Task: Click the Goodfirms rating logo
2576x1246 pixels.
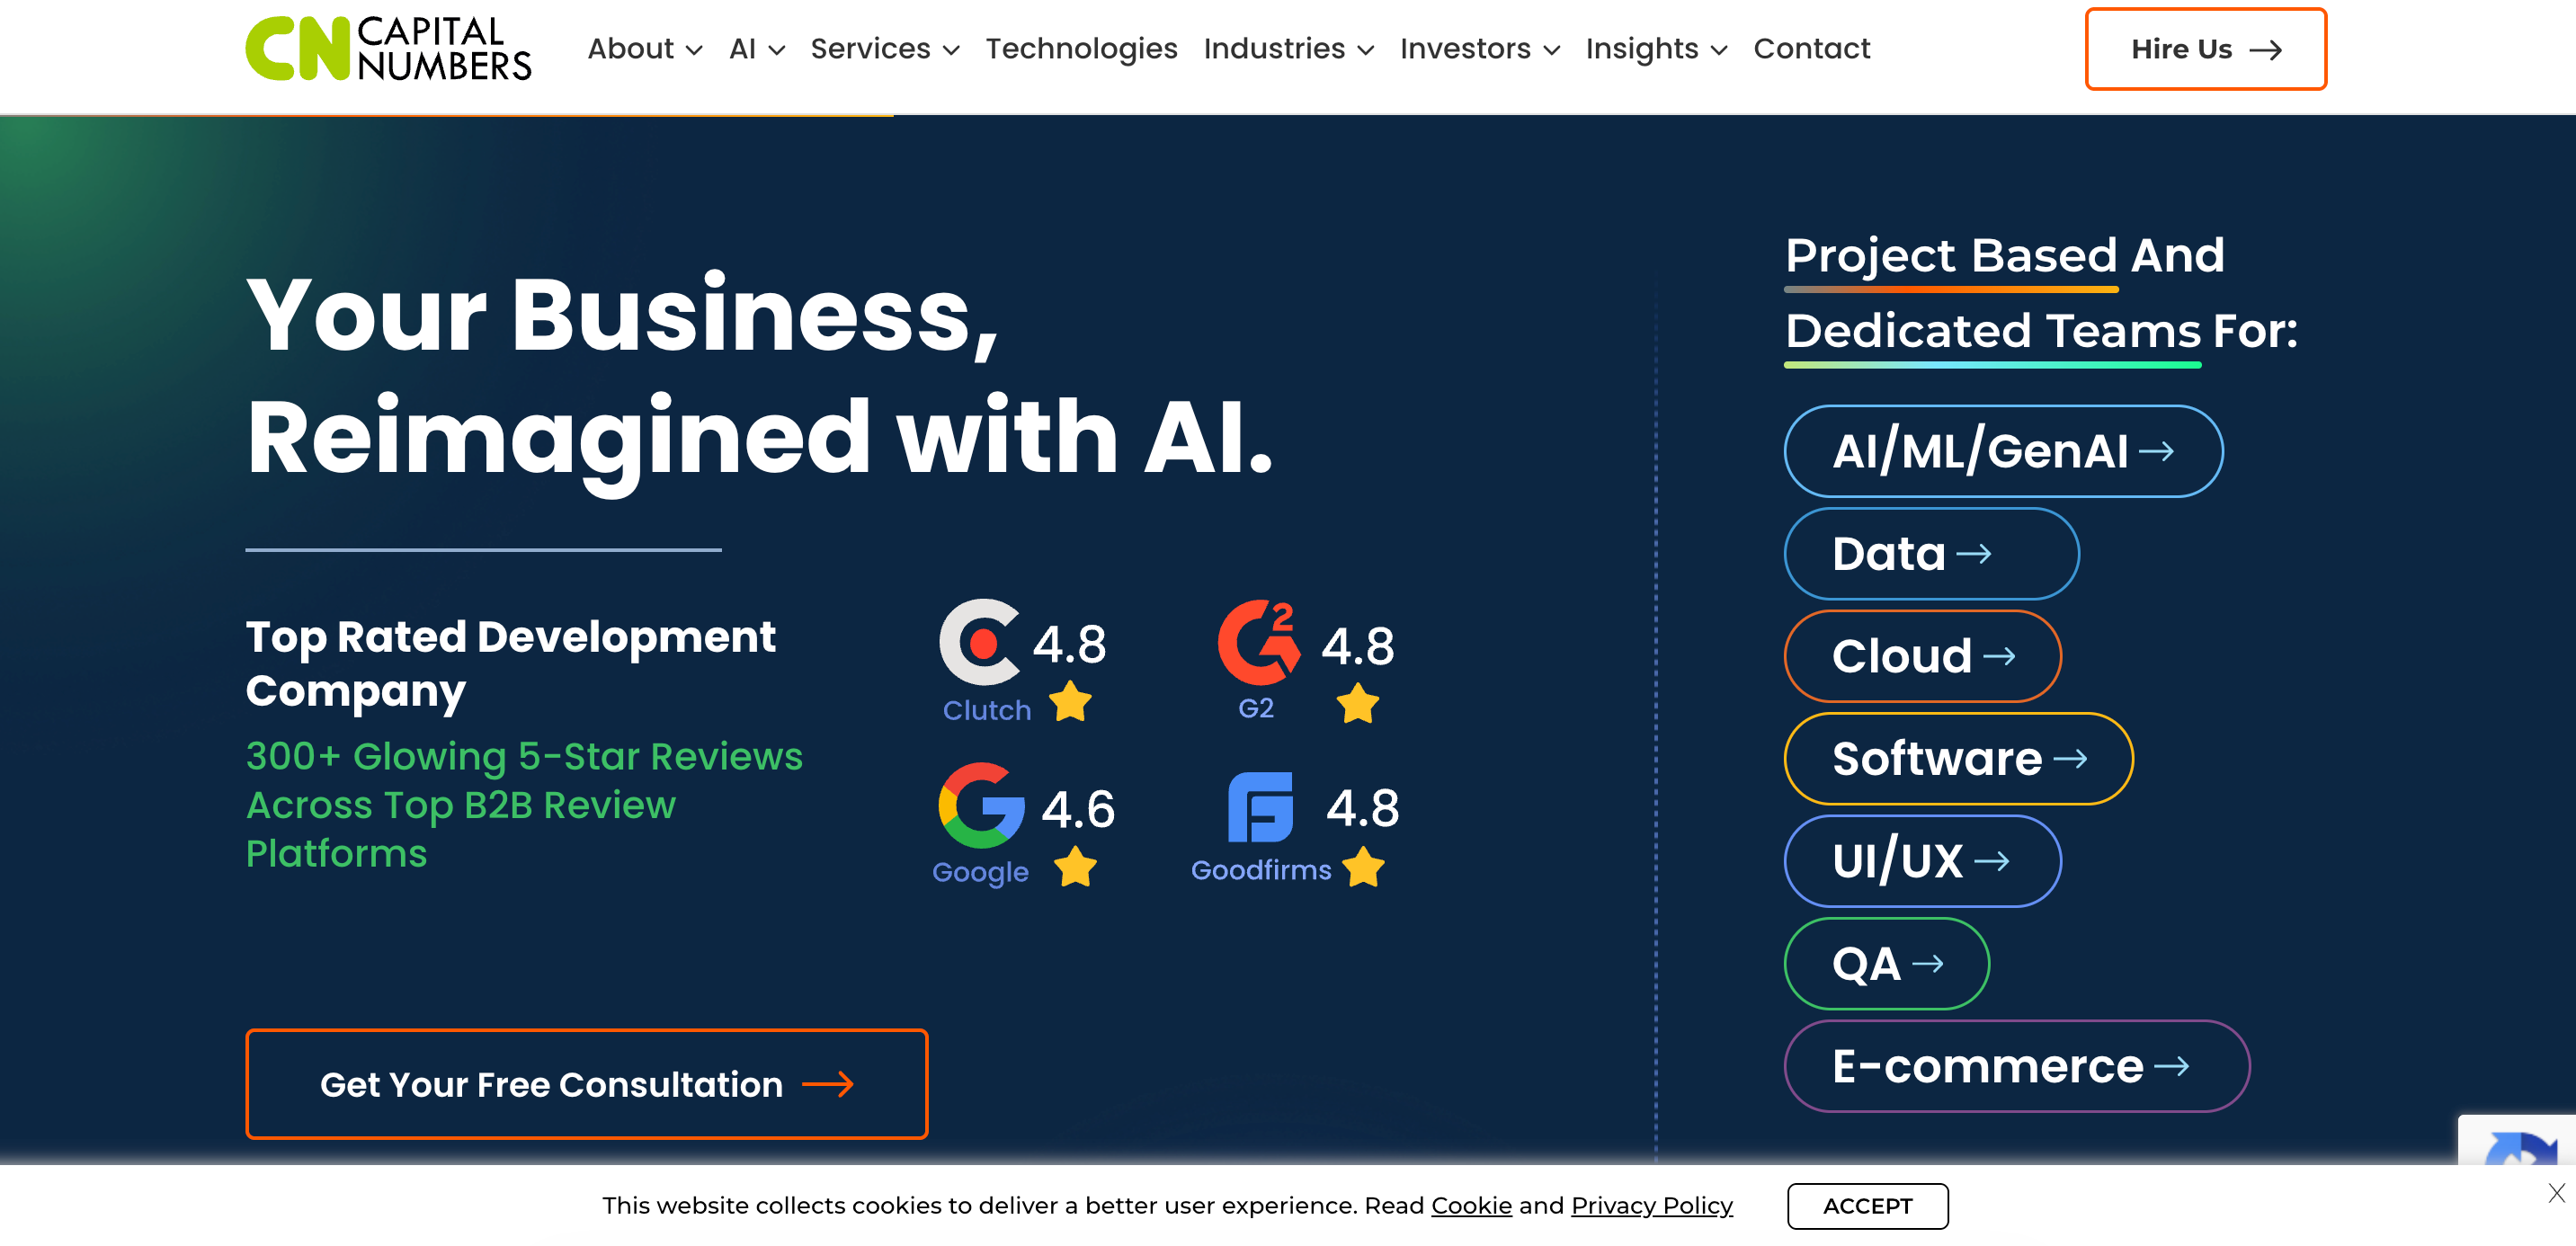Action: 1260,807
